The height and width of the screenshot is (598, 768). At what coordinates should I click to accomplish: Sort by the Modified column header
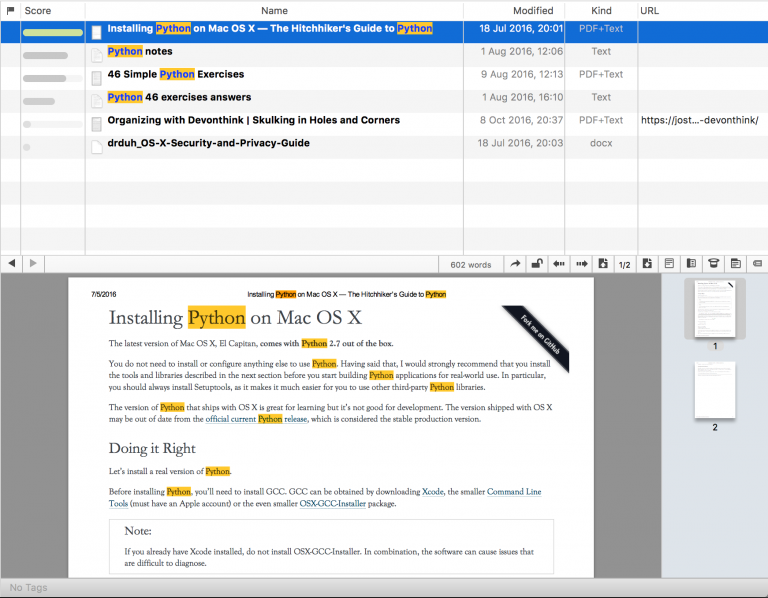(533, 11)
